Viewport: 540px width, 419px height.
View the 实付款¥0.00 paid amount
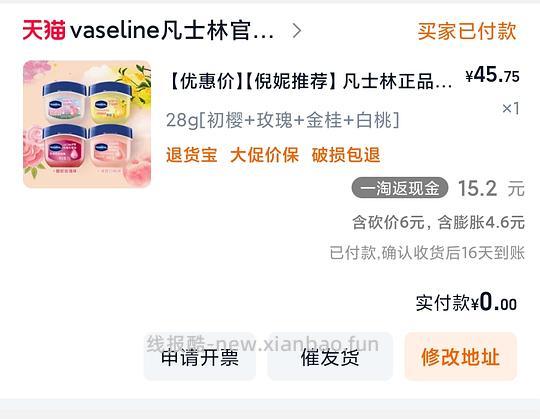pyautogui.click(x=466, y=303)
